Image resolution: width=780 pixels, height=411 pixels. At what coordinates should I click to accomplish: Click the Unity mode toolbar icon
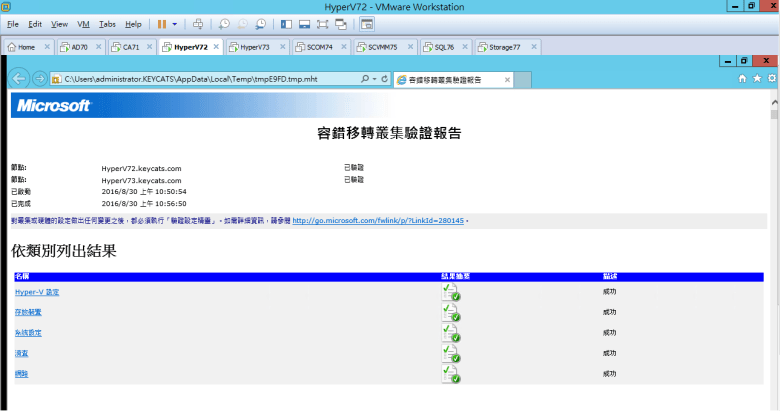coord(341,23)
